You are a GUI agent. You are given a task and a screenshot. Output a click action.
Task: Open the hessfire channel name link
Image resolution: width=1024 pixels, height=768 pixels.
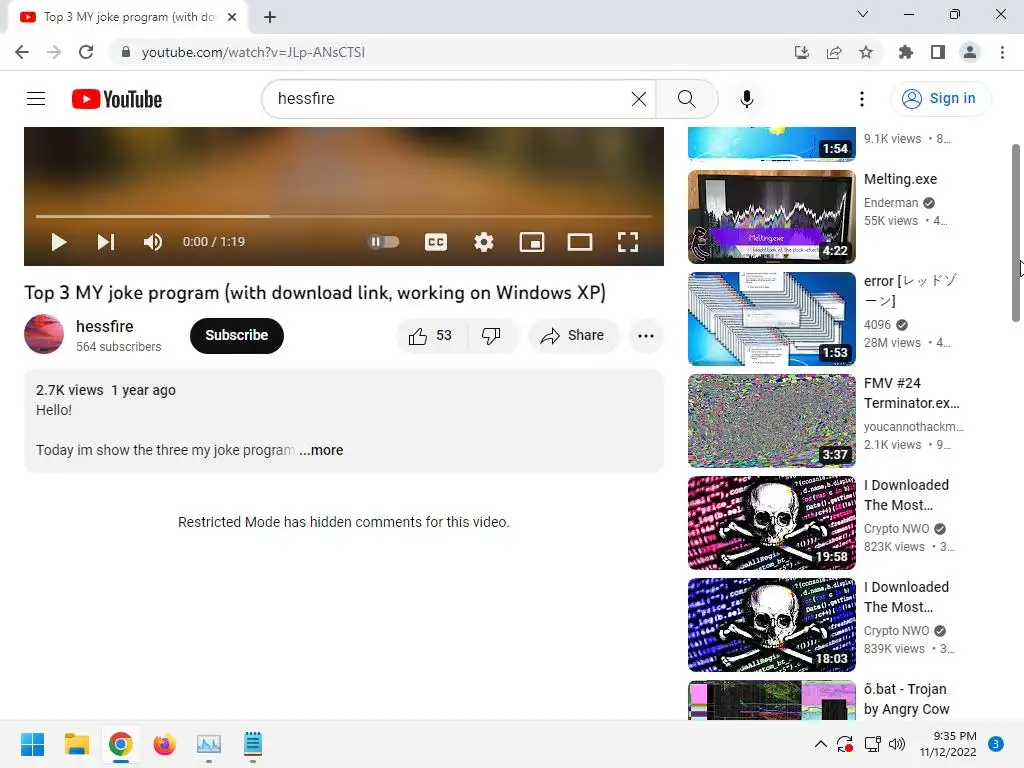click(x=104, y=326)
